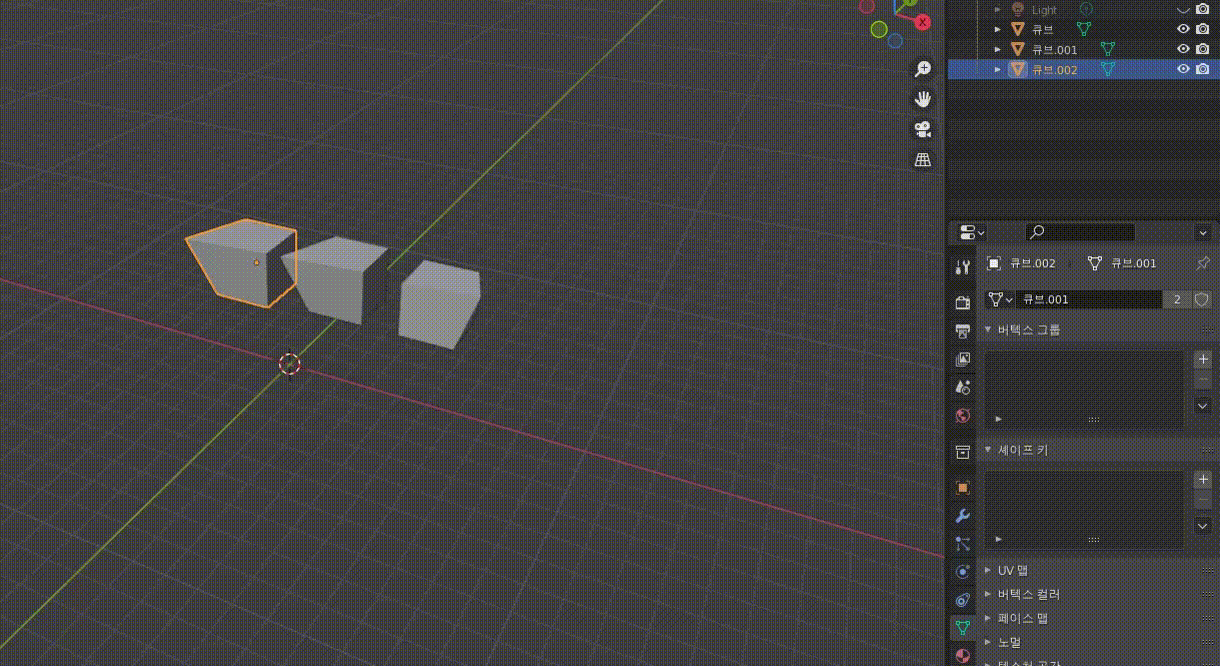Add a new shape key with plus button
The height and width of the screenshot is (666, 1220).
[1203, 479]
